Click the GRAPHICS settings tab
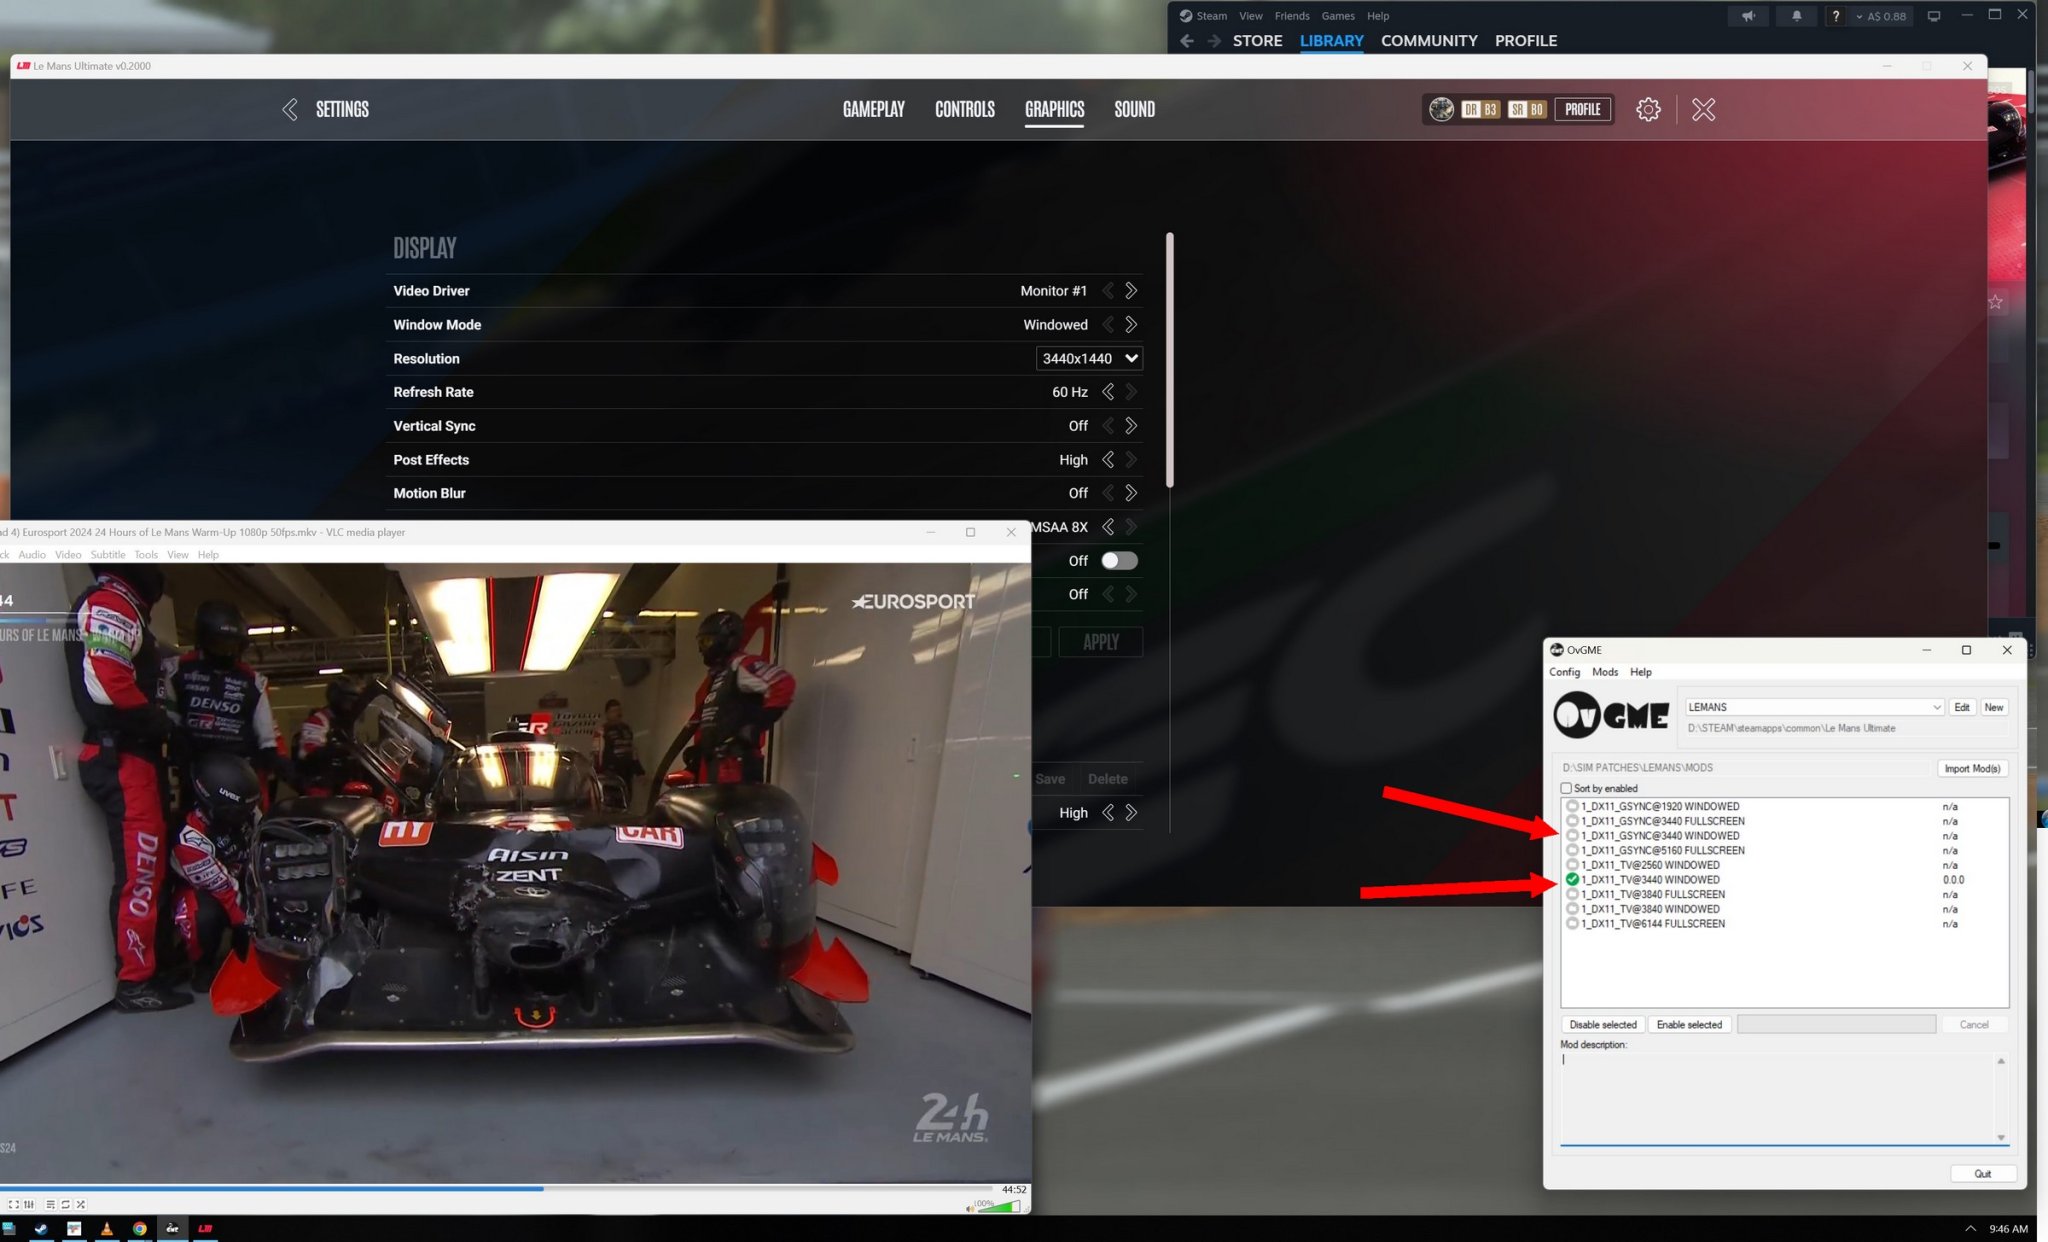 click(1053, 108)
